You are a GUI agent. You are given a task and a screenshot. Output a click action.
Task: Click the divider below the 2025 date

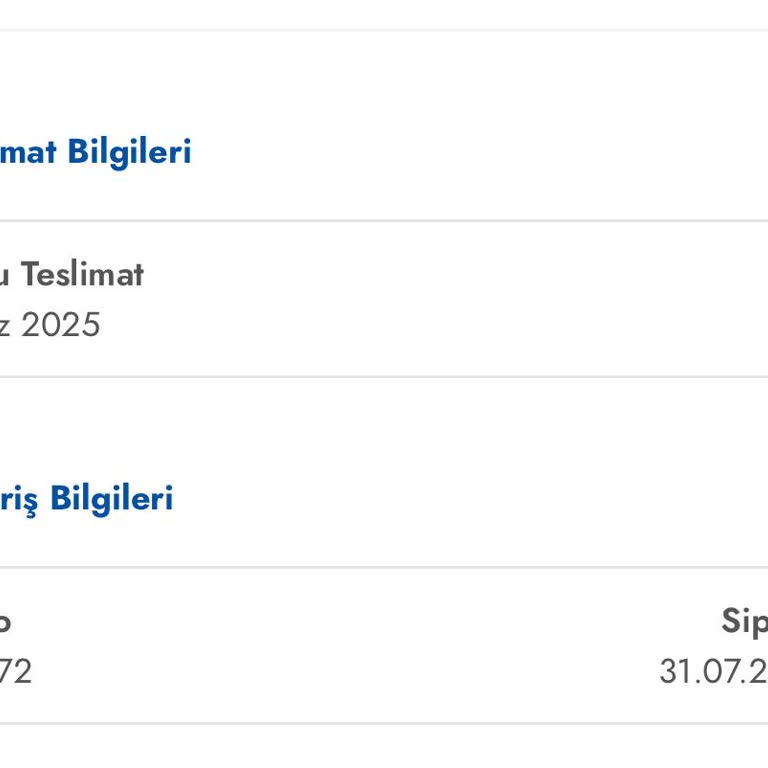(384, 377)
